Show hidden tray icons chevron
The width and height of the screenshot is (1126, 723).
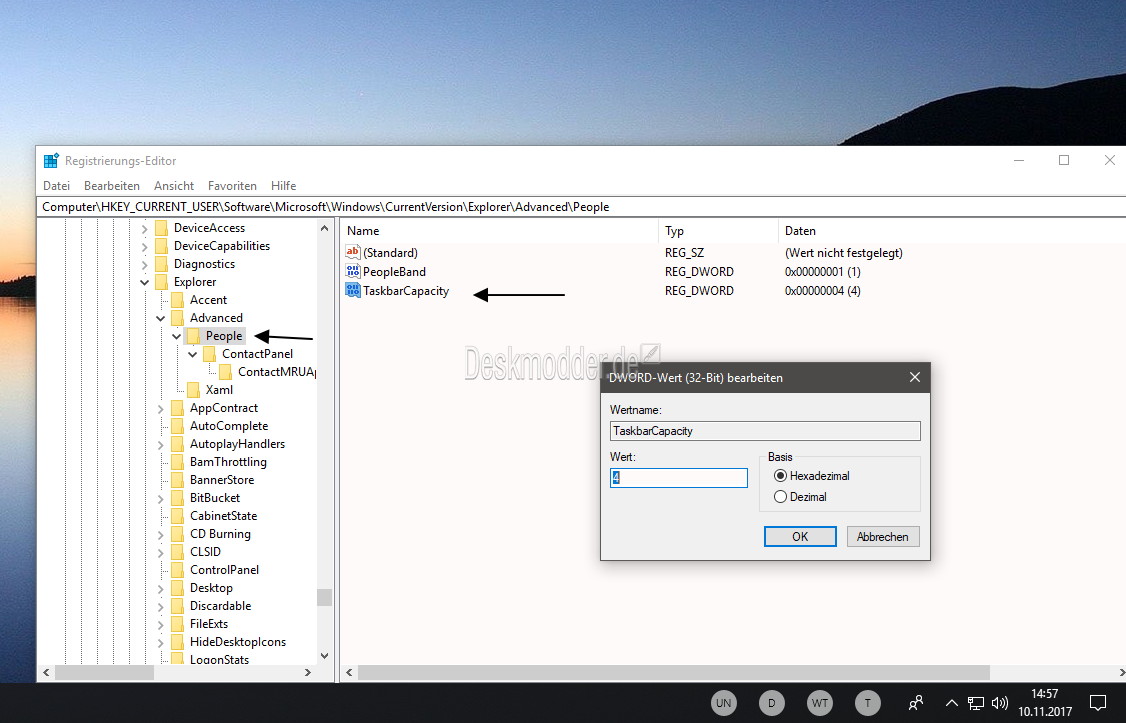click(x=951, y=703)
